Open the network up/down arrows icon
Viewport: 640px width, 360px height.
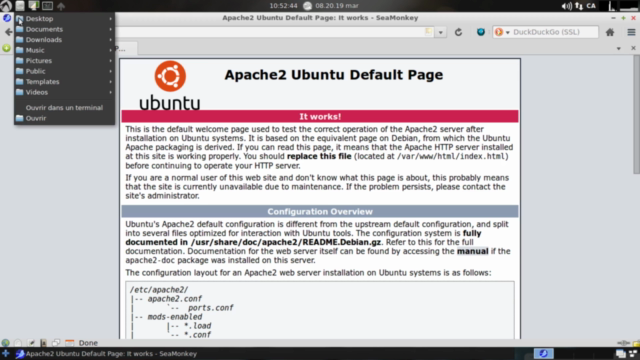[x=579, y=6]
